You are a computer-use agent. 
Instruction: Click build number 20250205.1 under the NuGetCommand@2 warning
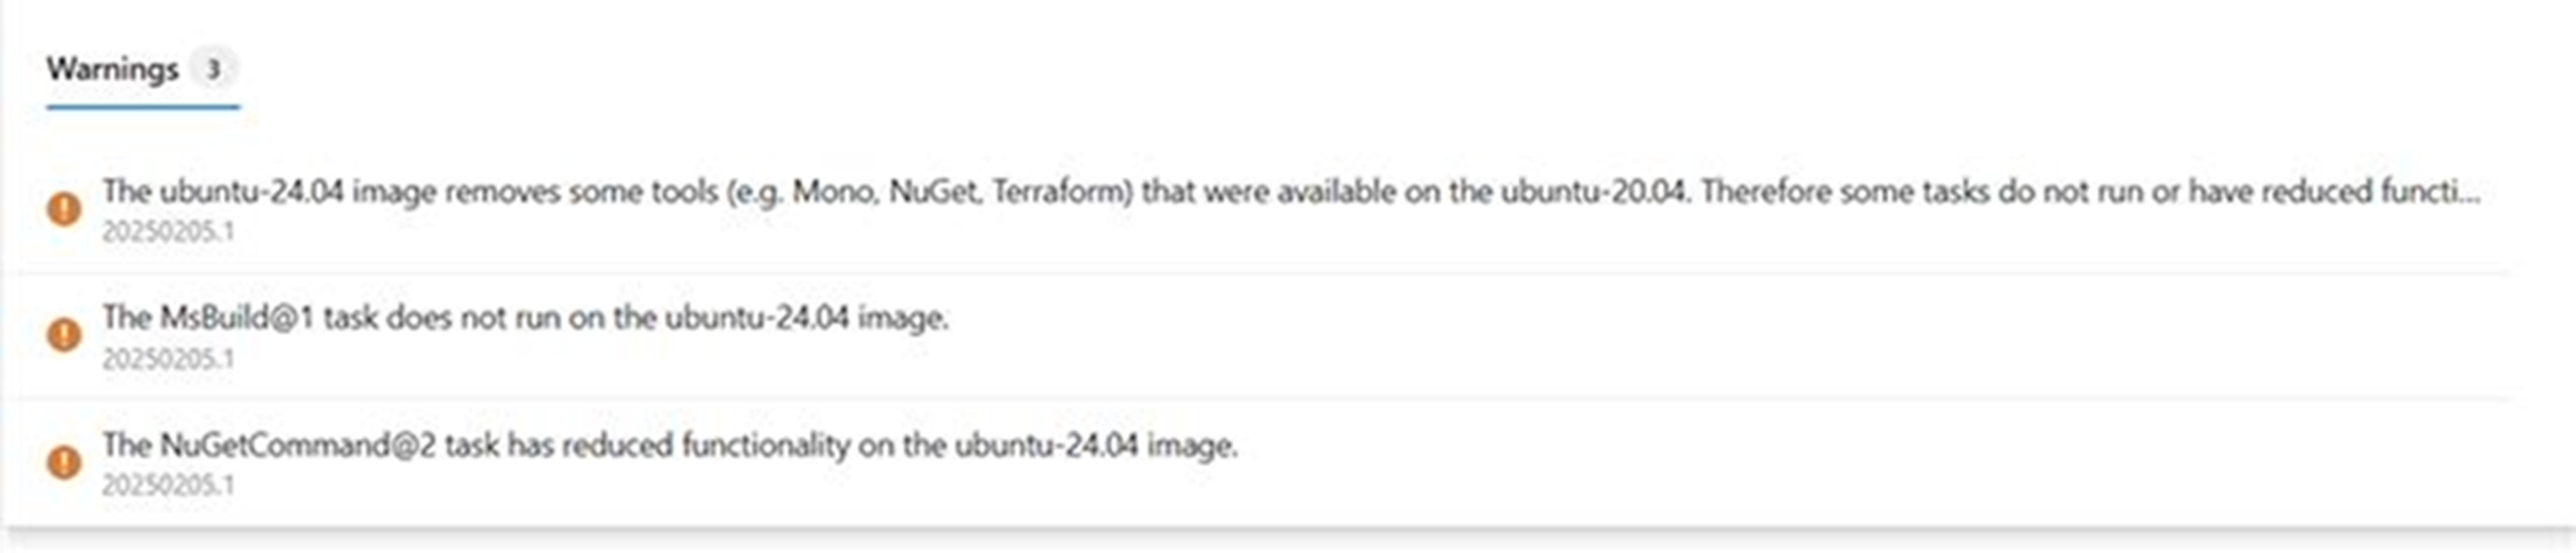coord(168,485)
